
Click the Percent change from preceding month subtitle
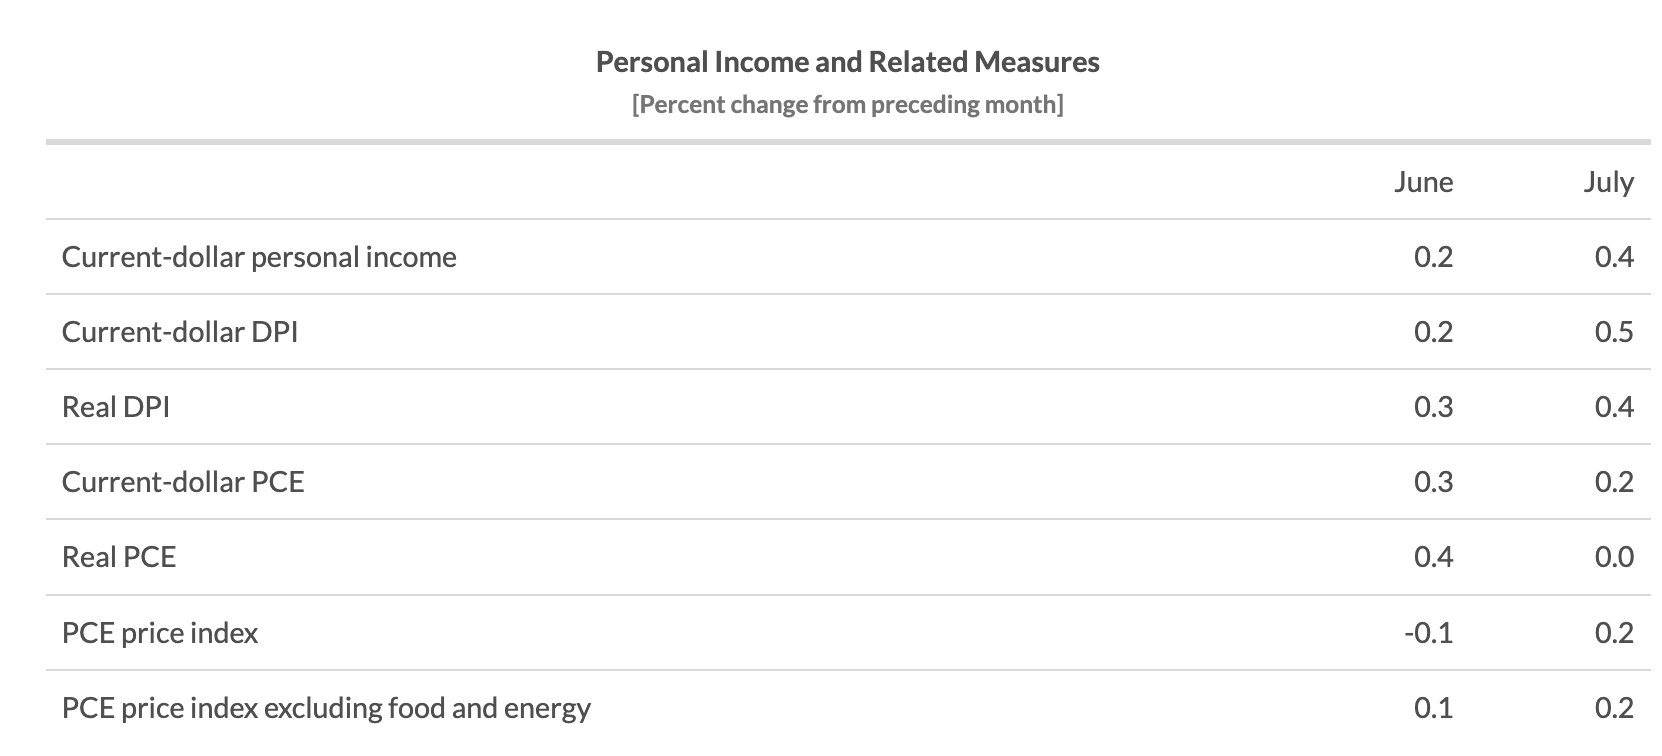tap(847, 104)
